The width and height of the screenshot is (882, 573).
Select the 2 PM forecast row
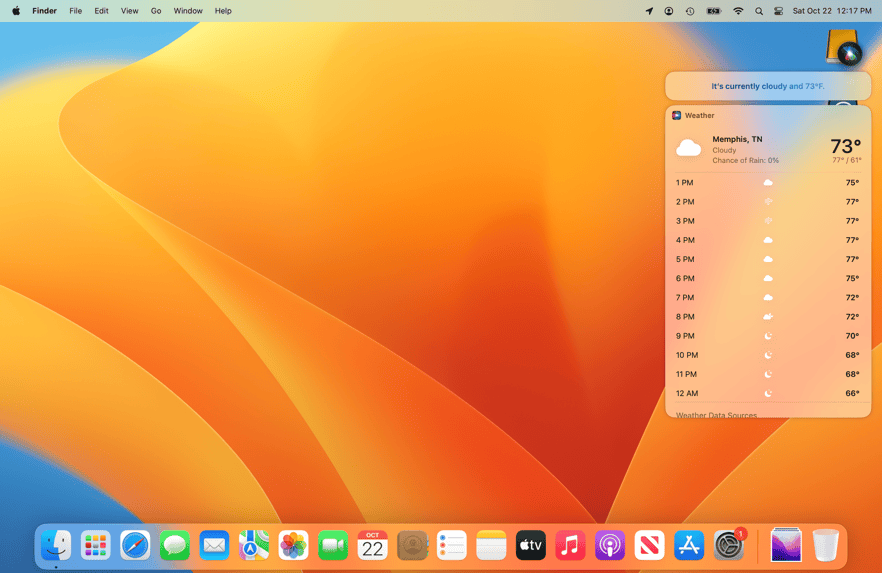[768, 202]
